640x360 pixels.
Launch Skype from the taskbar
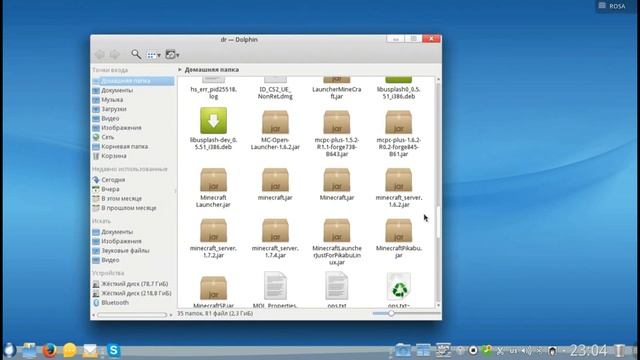(114, 350)
